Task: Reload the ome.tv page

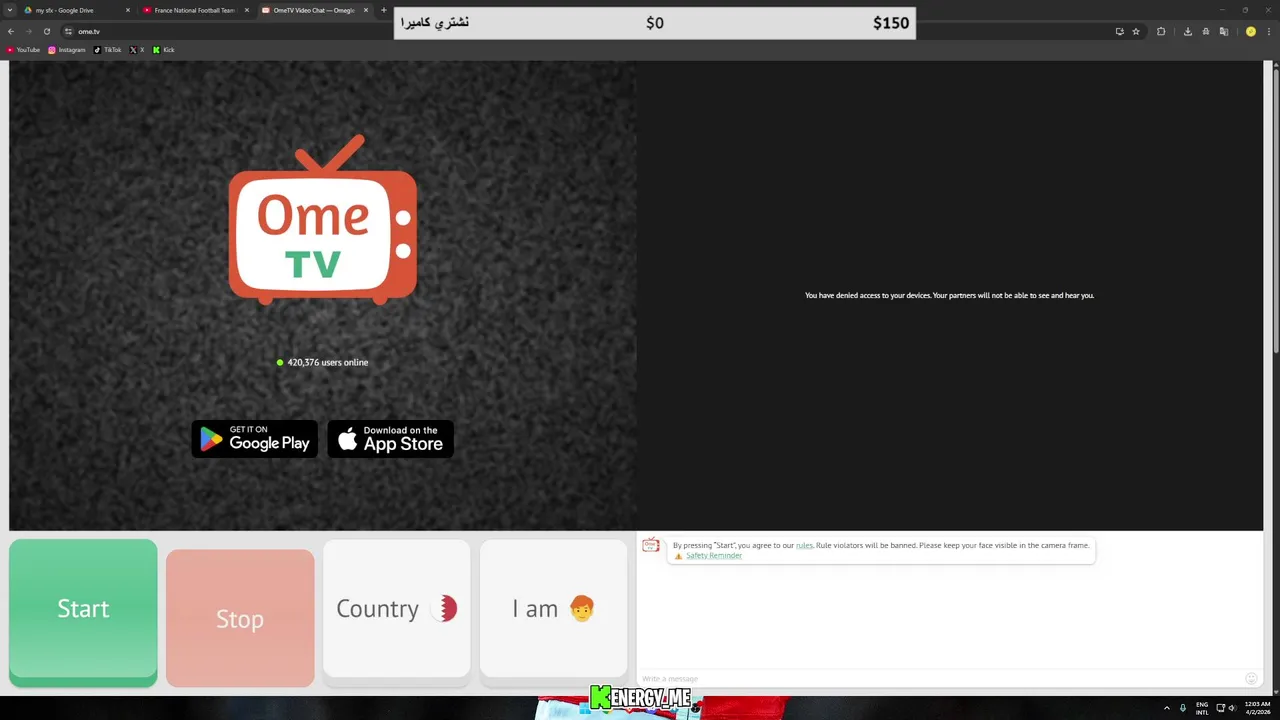Action: click(47, 31)
